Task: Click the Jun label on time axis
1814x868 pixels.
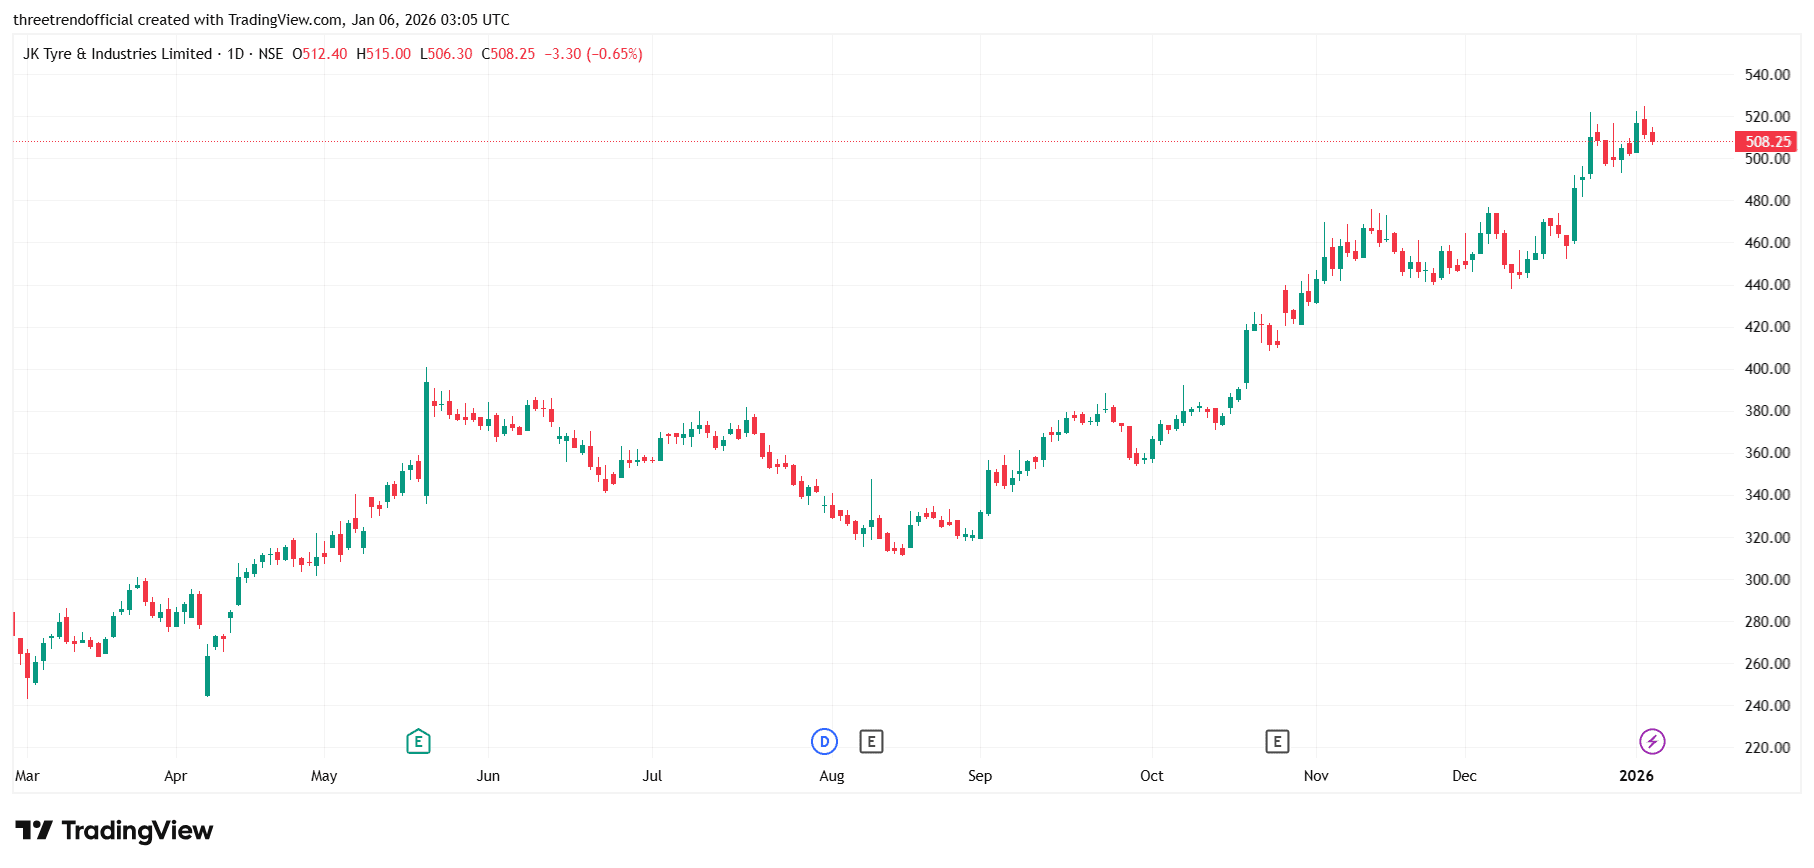Action: tap(488, 776)
